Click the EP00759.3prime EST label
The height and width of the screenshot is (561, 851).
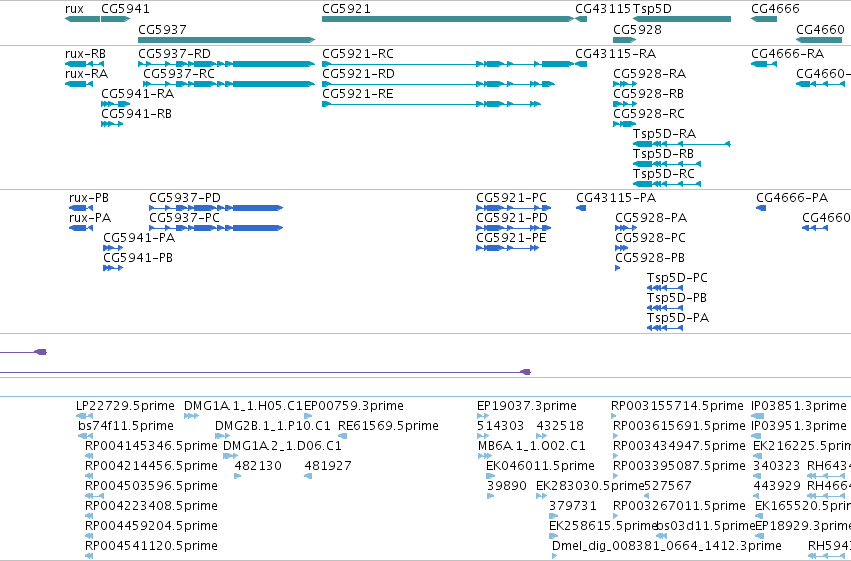(x=354, y=406)
